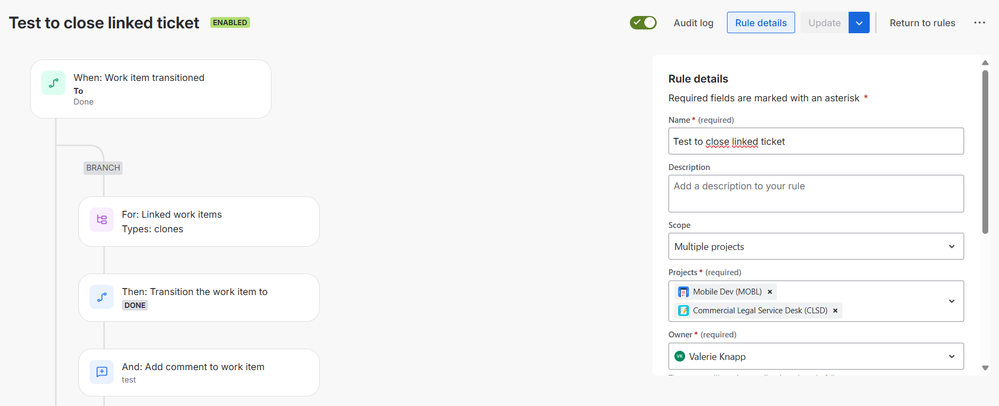
Task: Expand the Projects dropdown chevron
Action: (950, 301)
